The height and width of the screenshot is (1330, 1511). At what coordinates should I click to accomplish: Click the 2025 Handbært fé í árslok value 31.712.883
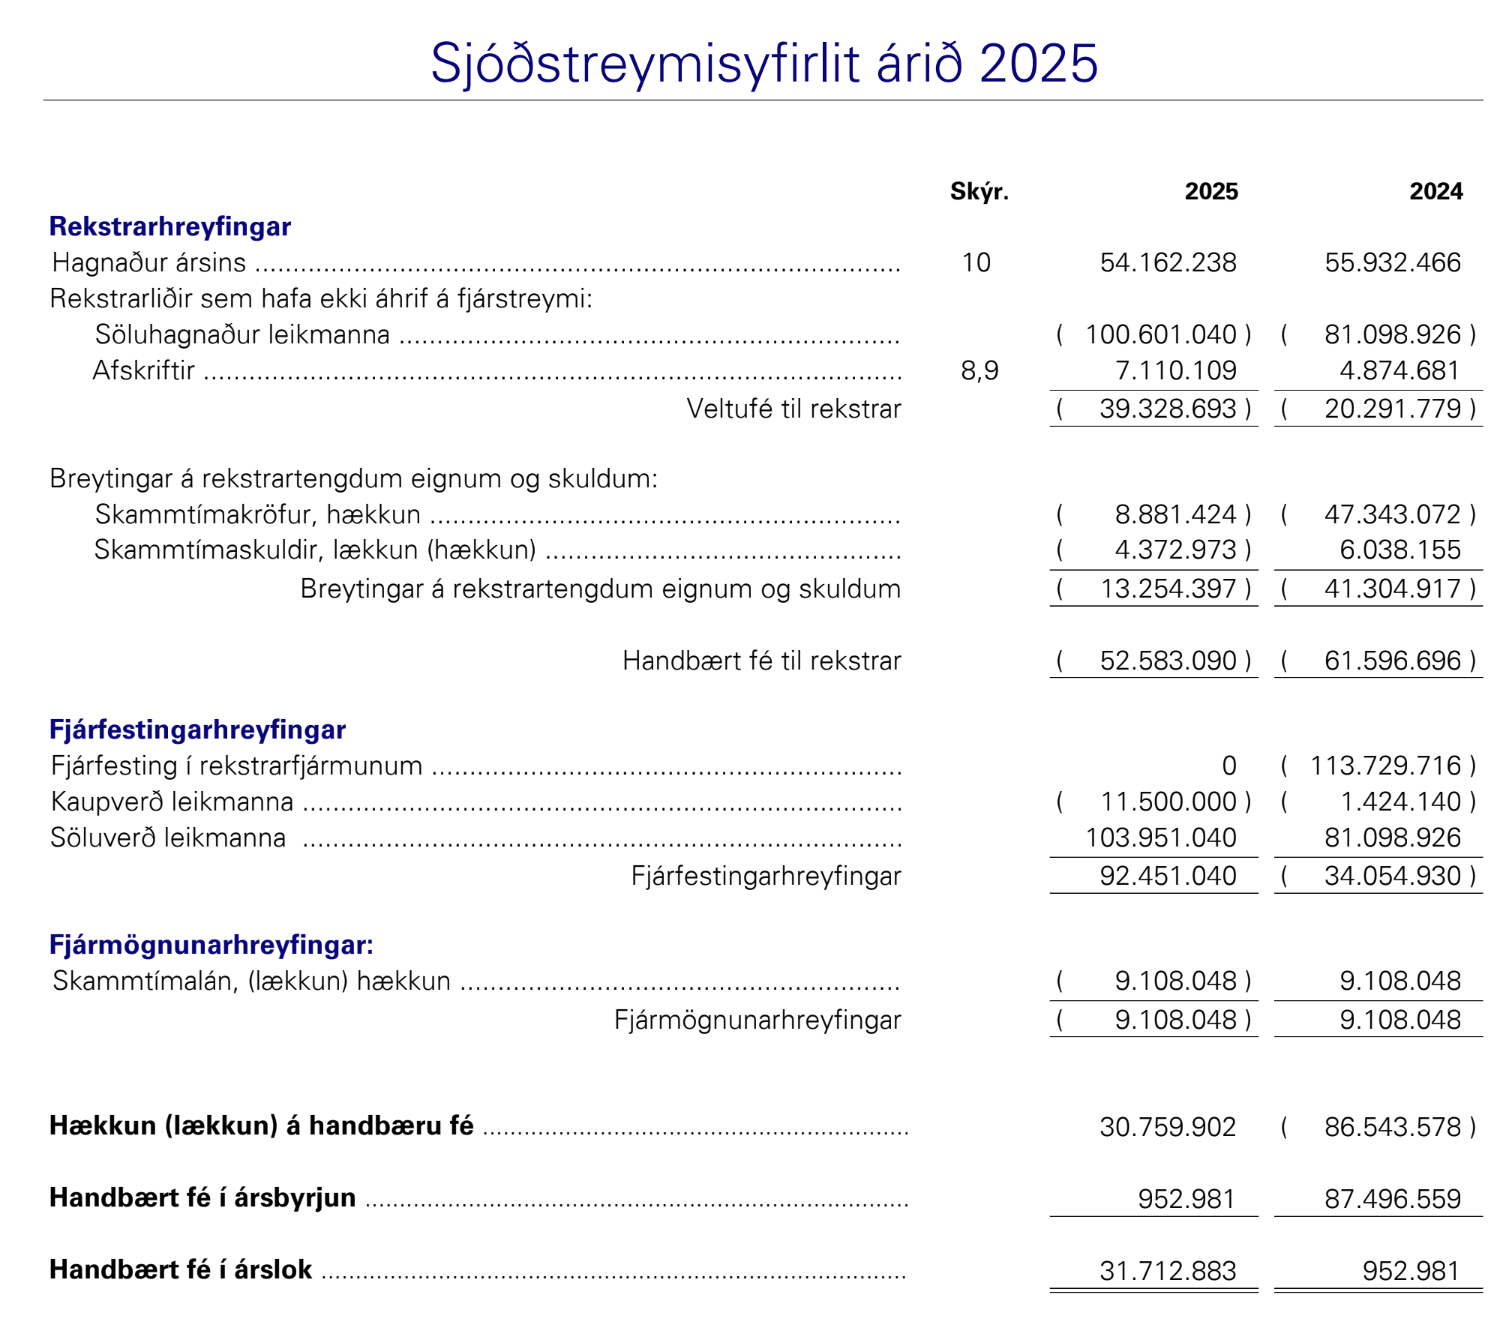(1168, 1271)
